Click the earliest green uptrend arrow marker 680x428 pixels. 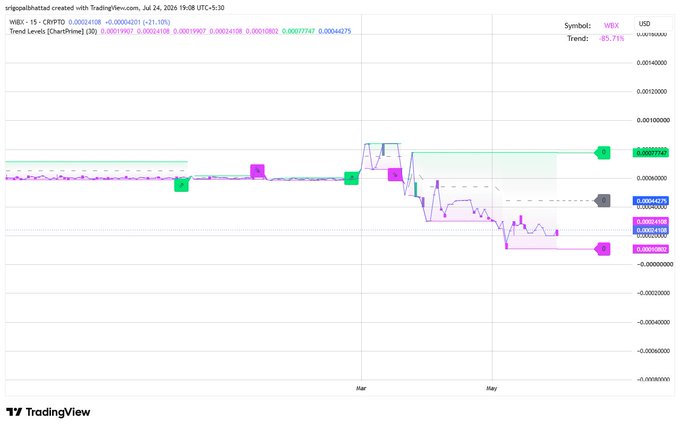(181, 185)
